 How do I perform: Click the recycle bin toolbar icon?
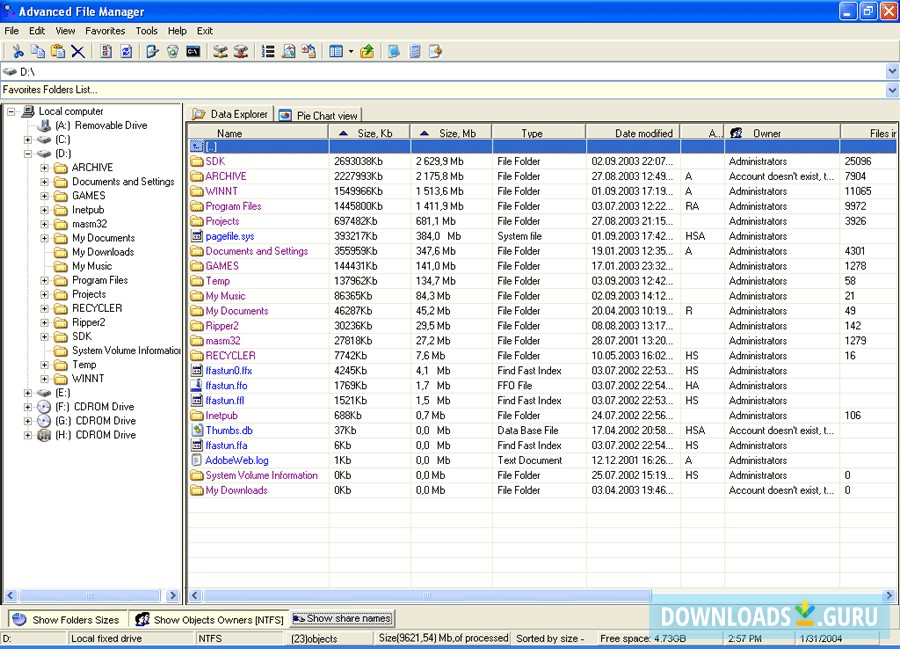(173, 51)
